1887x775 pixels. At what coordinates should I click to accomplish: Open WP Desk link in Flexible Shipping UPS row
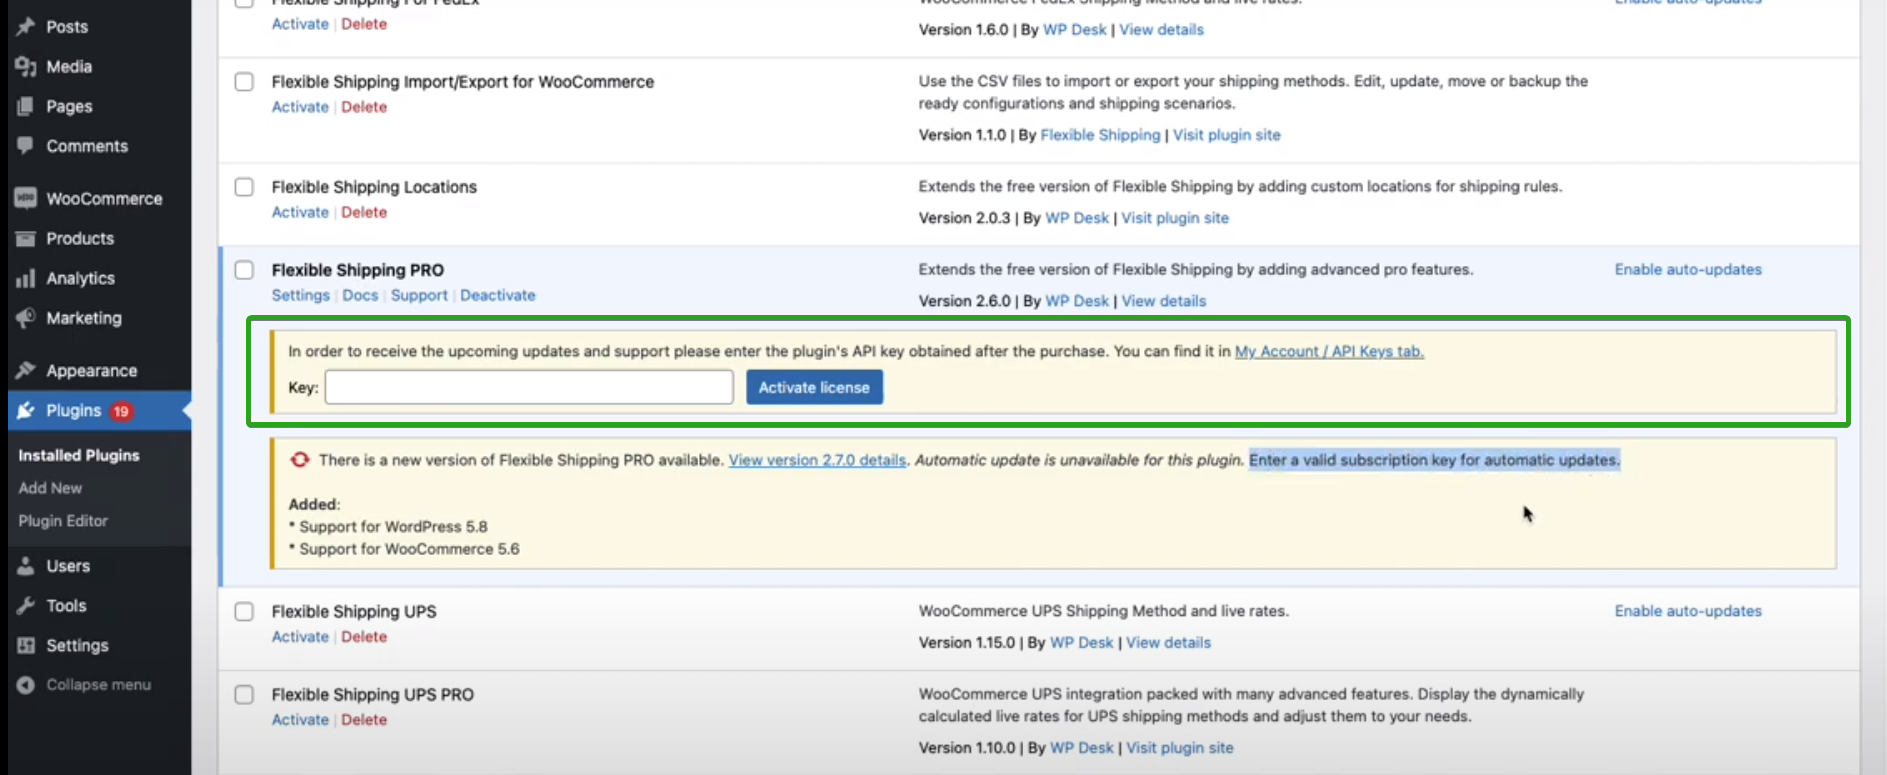[1081, 643]
